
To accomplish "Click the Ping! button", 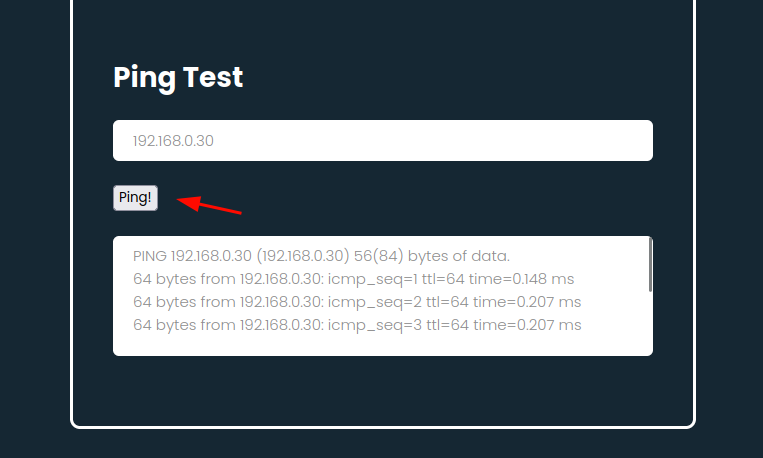I will coord(135,198).
